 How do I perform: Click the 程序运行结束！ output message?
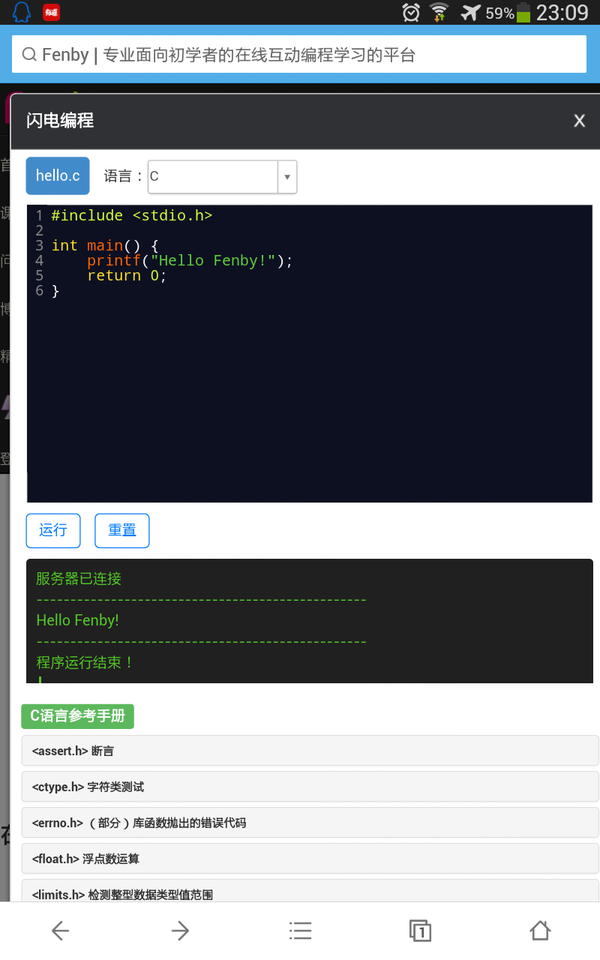[x=84, y=662]
